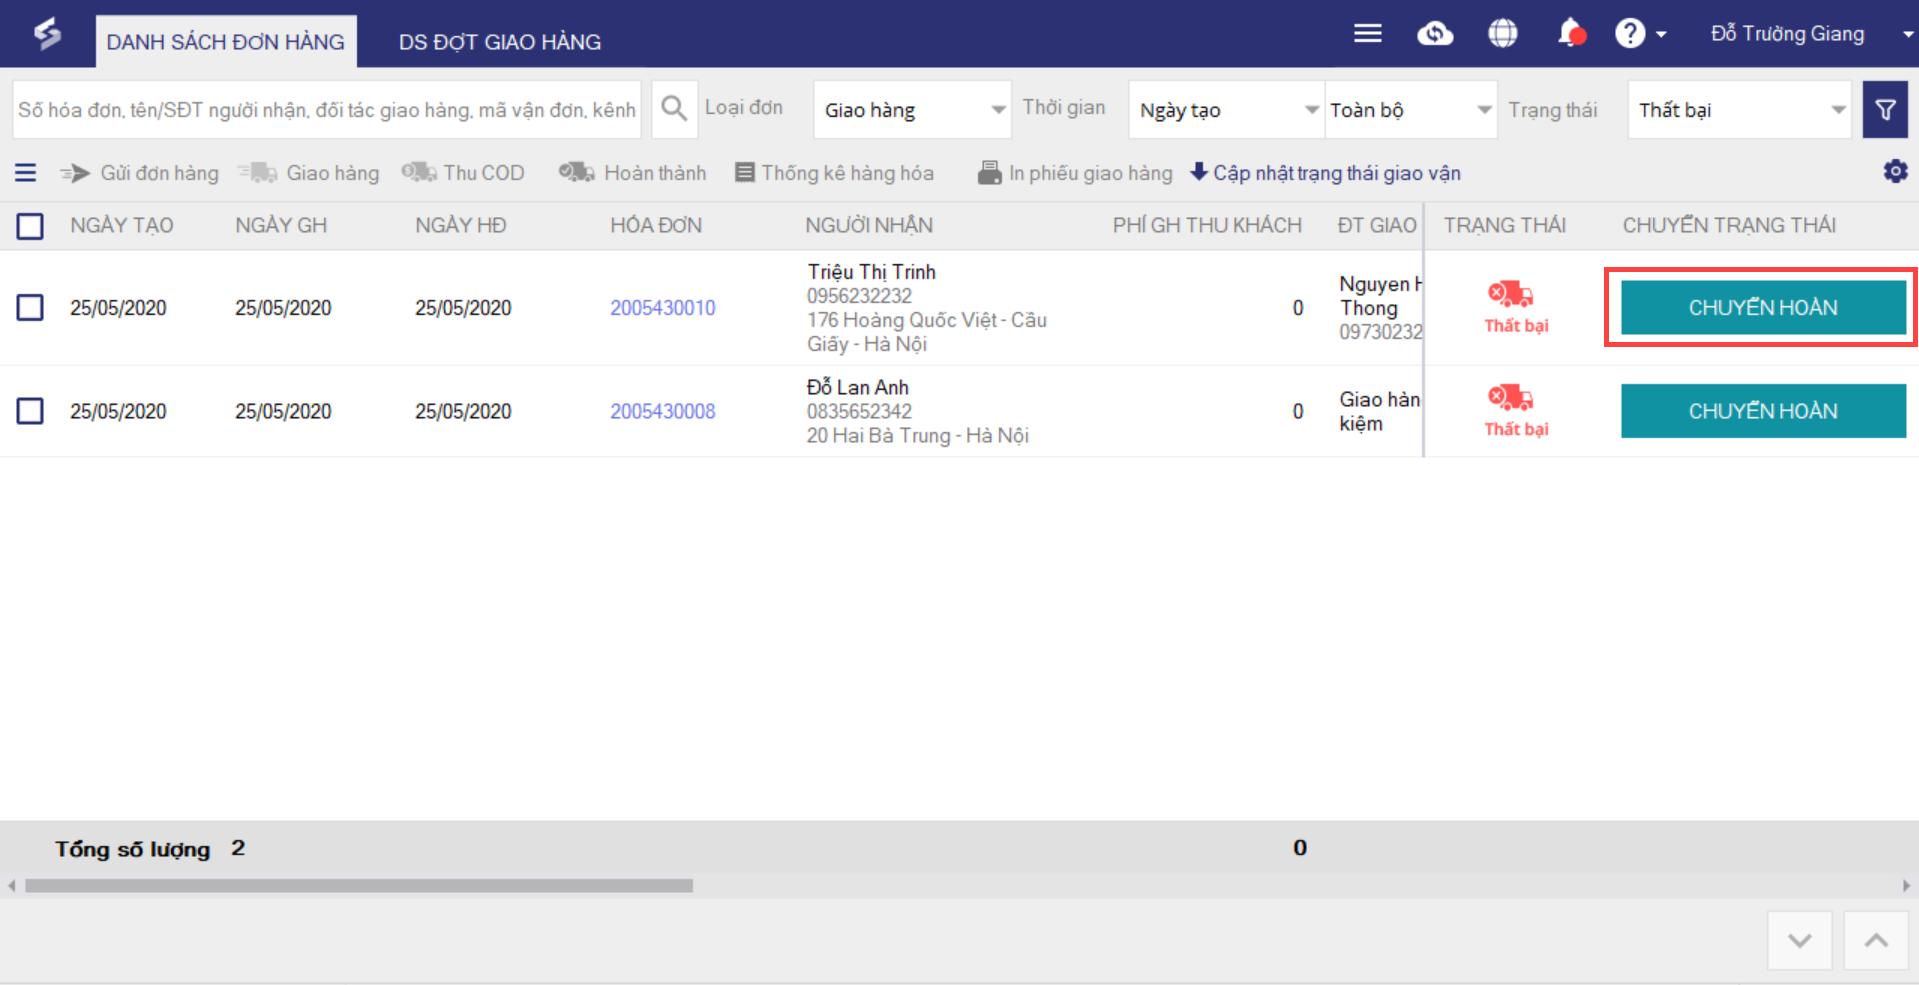Switch to DANH SÁCH ĐƠN HÀNG tab
Viewport: 1919px width, 985px height.
[x=226, y=42]
